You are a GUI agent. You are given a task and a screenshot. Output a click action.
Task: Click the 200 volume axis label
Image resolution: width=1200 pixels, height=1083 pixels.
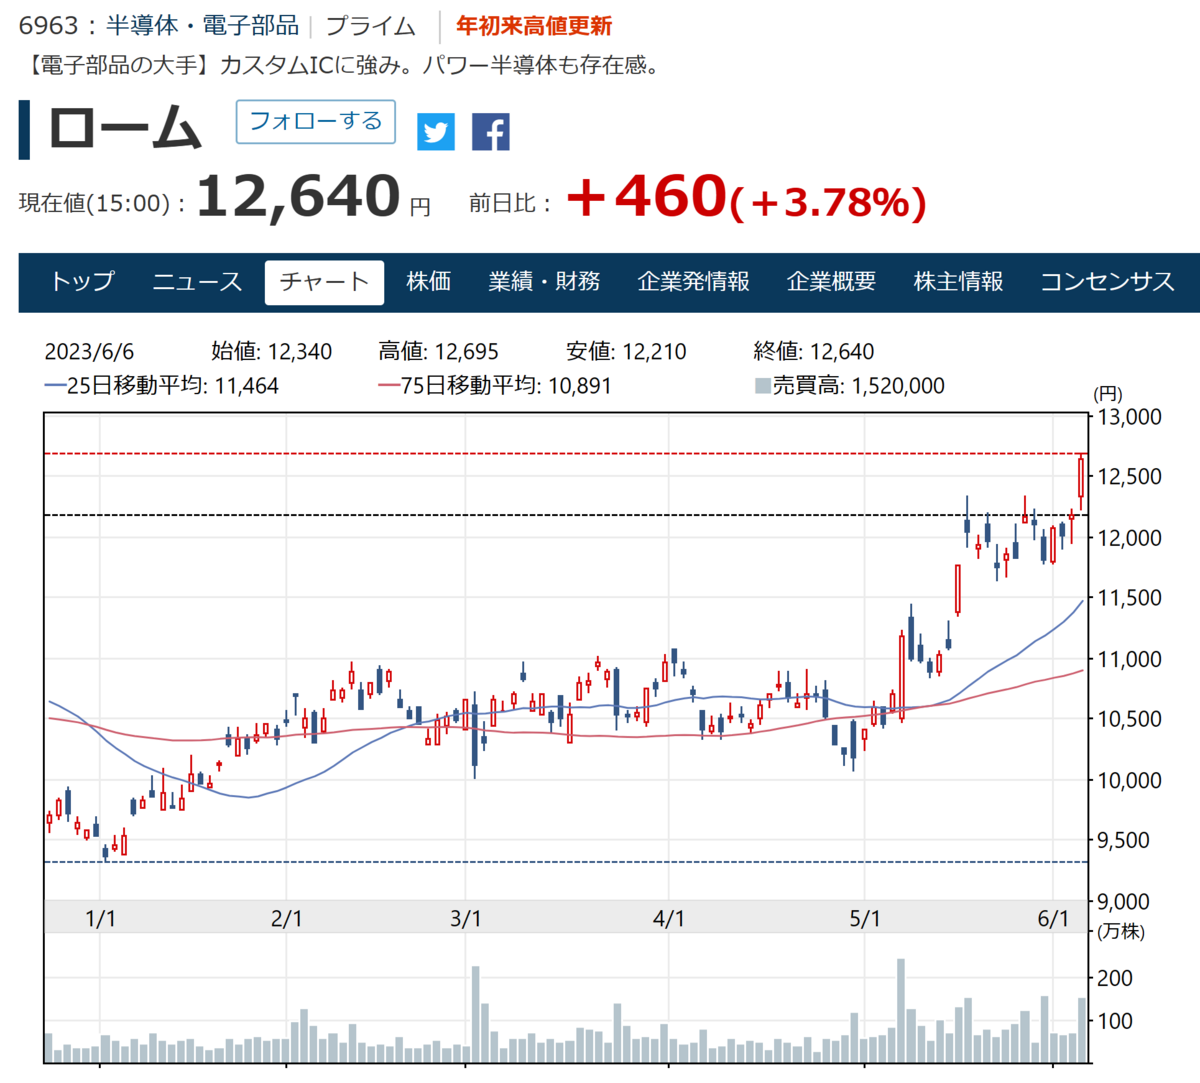[x=1115, y=978]
